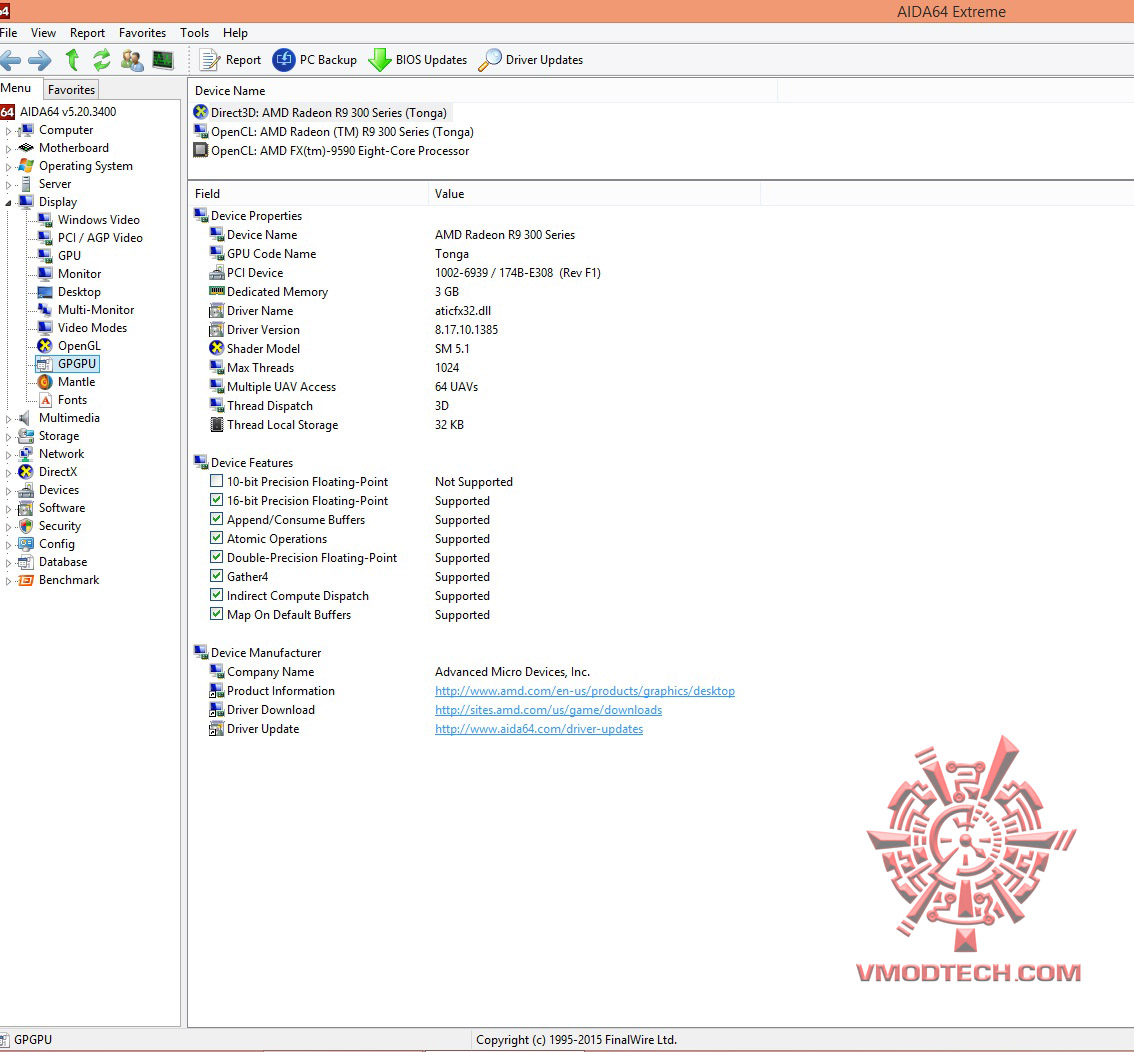Select the Benchmark tree item
Screen dimensions: 1134x1052
pyautogui.click(x=69, y=580)
